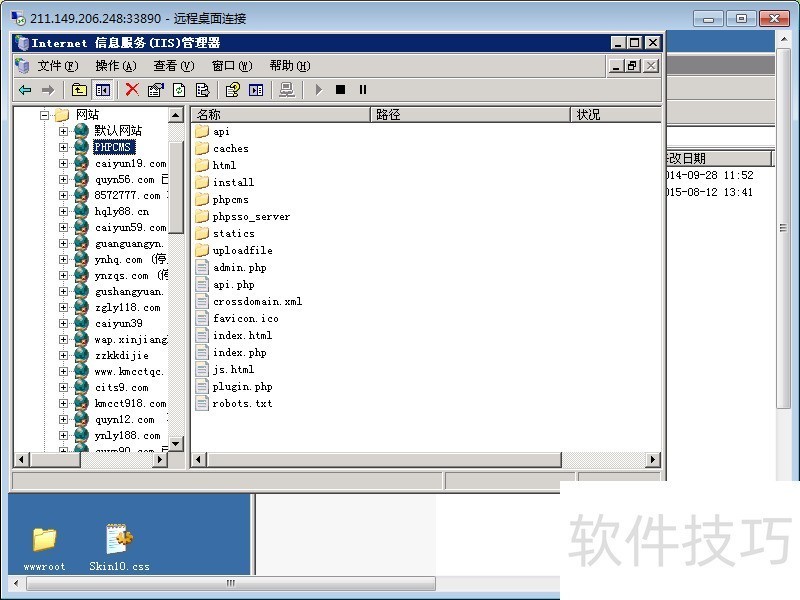Open the 帮助(H) menu
Image resolution: width=800 pixels, height=600 pixels.
290,66
